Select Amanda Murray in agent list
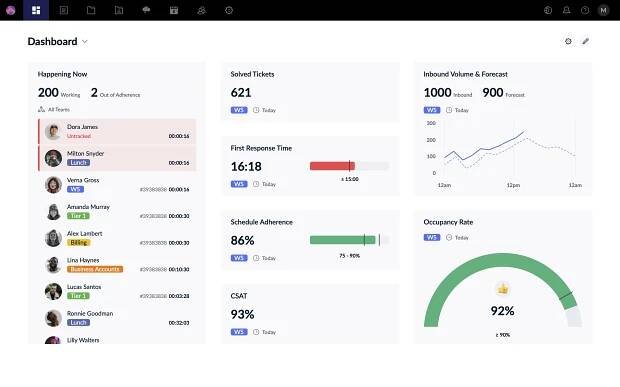The width and height of the screenshot is (620, 387). point(117,211)
